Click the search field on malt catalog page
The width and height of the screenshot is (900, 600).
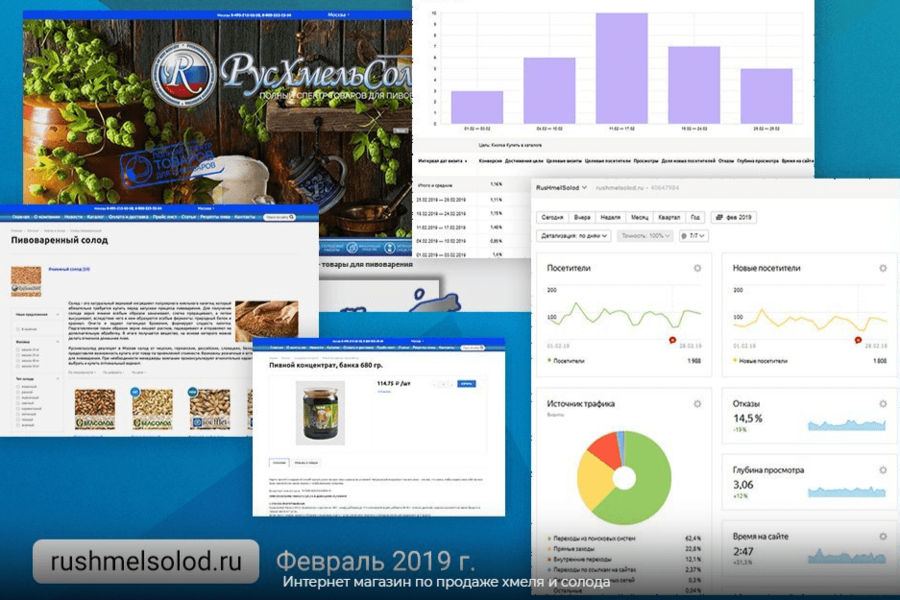tap(280, 217)
